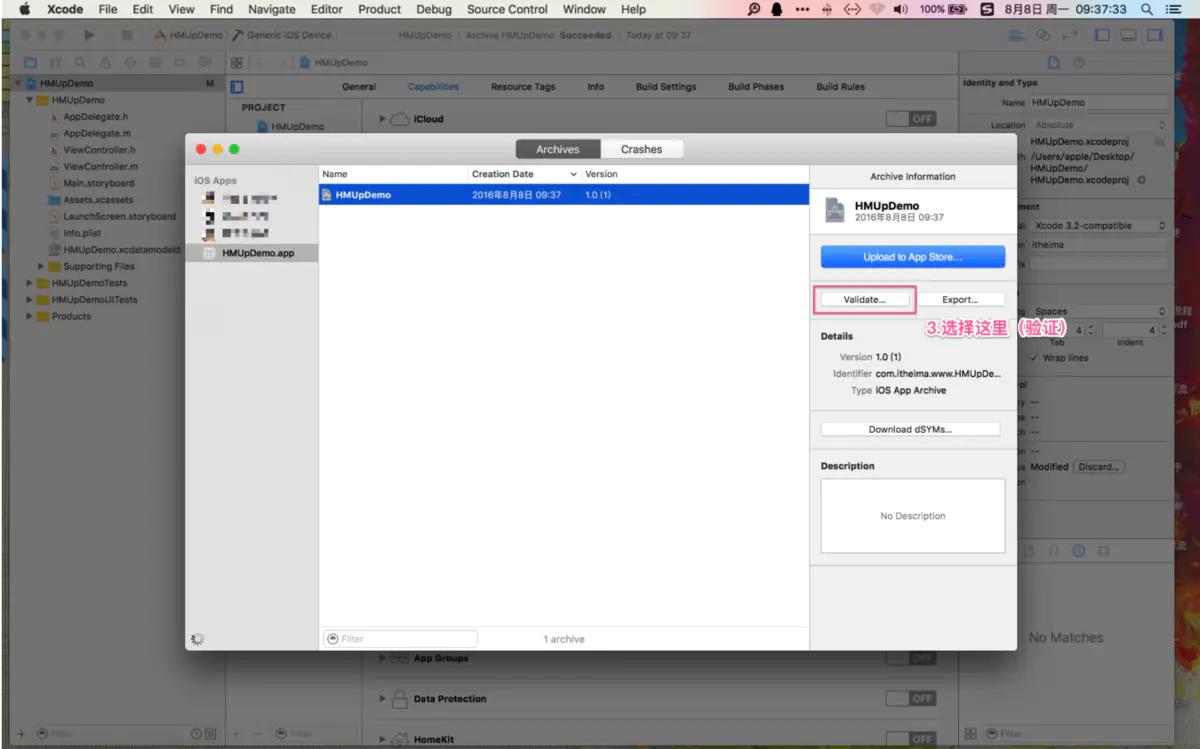1200x749 pixels.
Task: Select AppDelegate.m in project navigator
Action: coord(97,133)
